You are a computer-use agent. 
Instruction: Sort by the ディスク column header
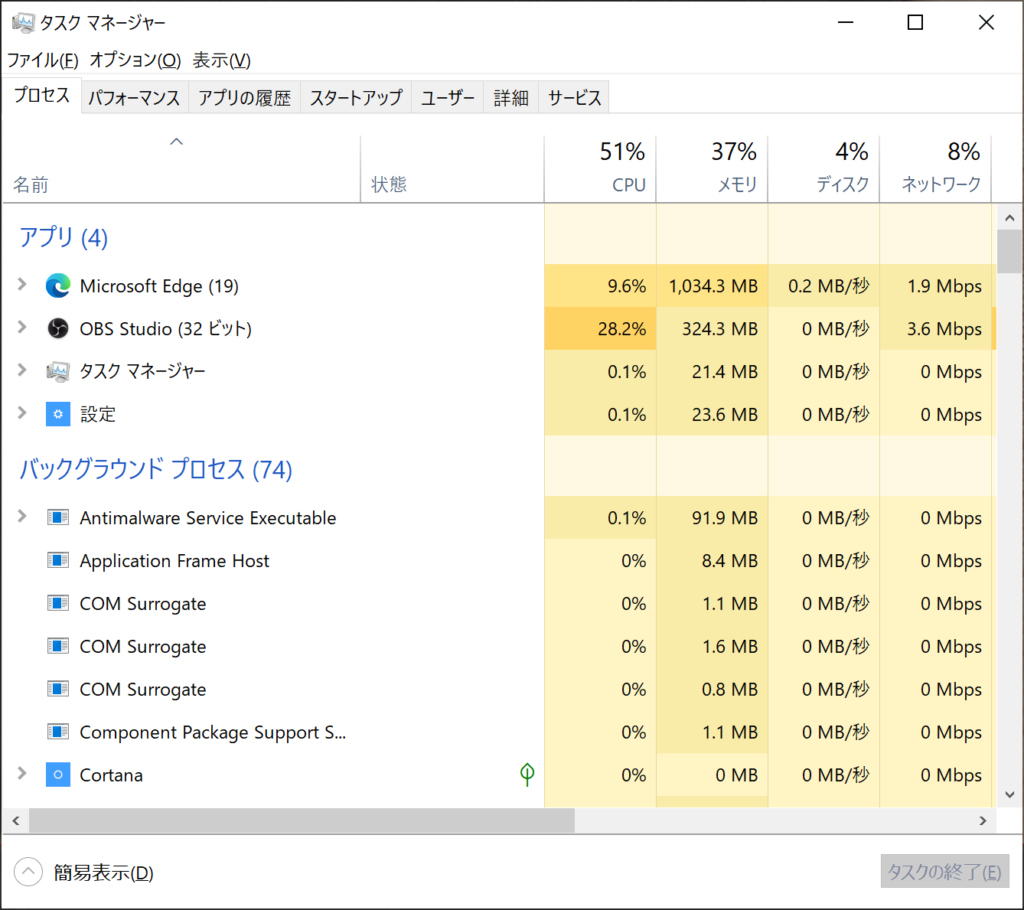pyautogui.click(x=824, y=169)
